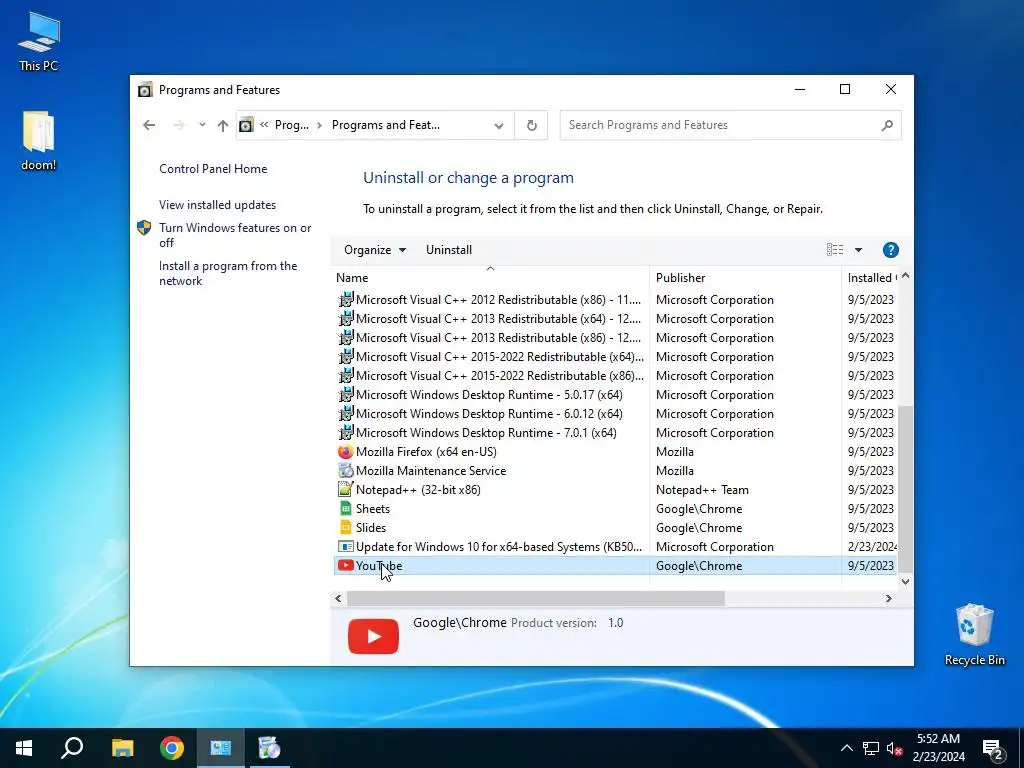Click the Back navigation arrow
1024x768 pixels.
(149, 125)
